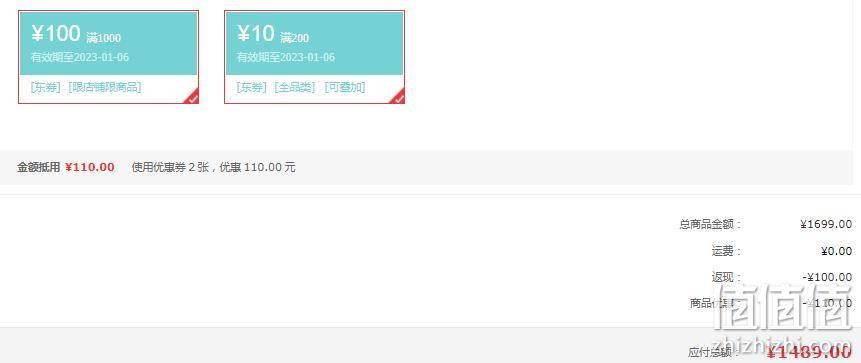Click the 使用优惠券 2 张 summary text

(170, 167)
